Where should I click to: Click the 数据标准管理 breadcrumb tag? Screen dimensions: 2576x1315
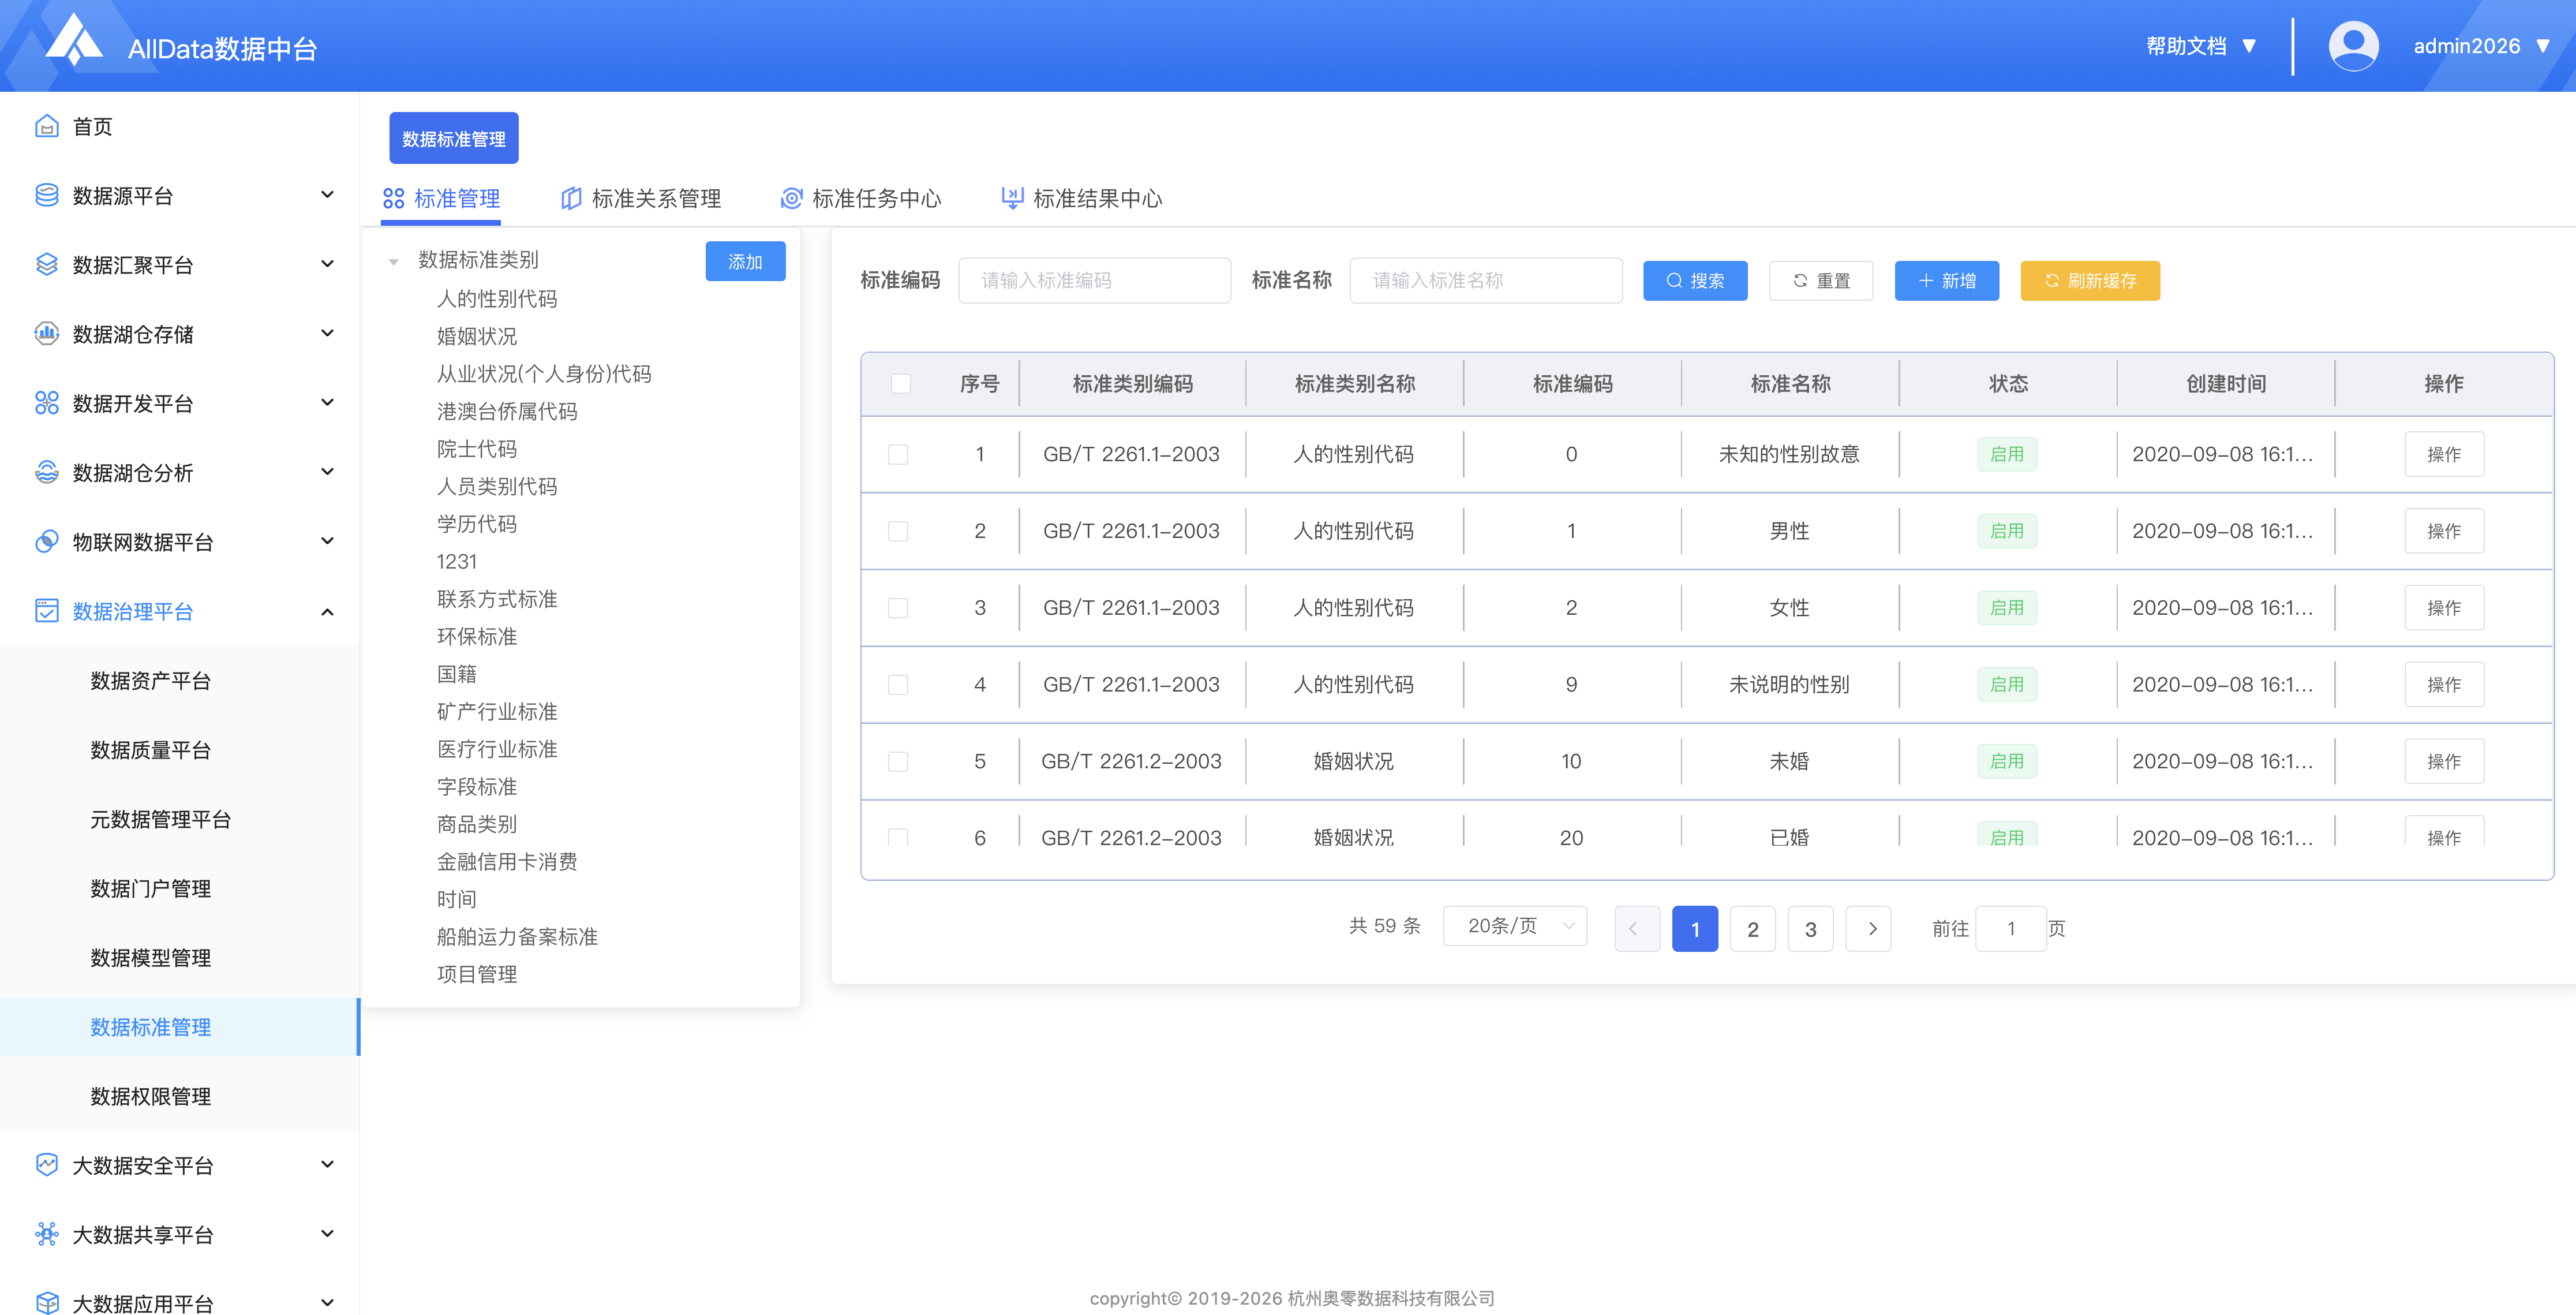click(453, 138)
